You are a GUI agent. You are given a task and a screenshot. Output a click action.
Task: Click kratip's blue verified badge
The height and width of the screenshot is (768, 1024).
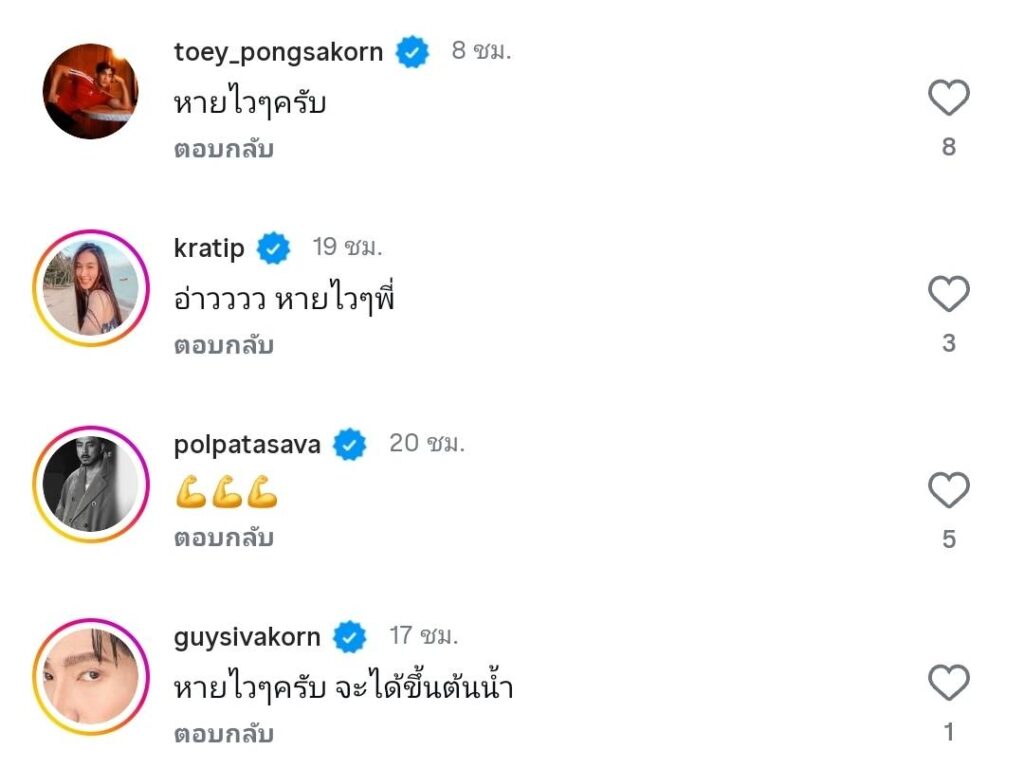coord(274,248)
